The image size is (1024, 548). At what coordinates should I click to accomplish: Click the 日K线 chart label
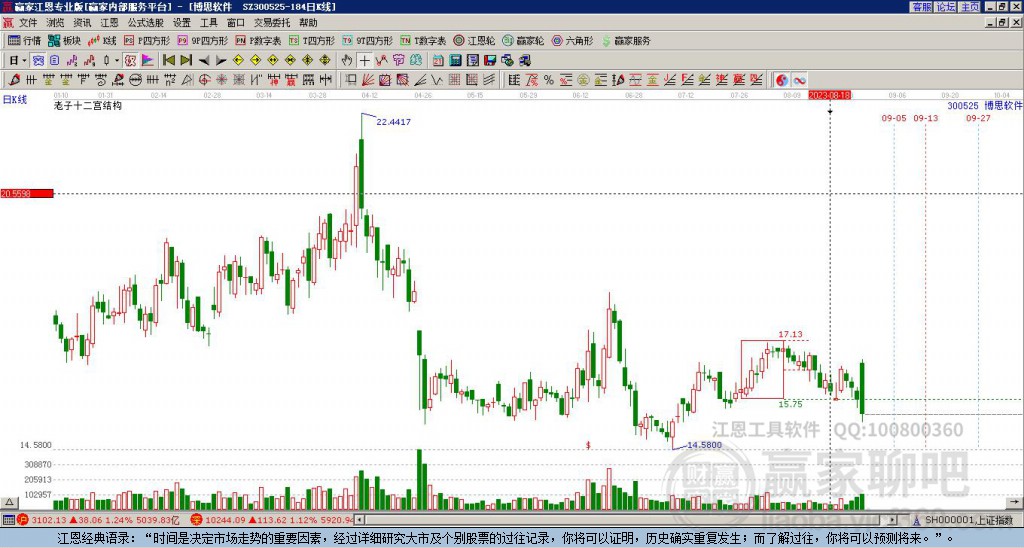[x=14, y=100]
